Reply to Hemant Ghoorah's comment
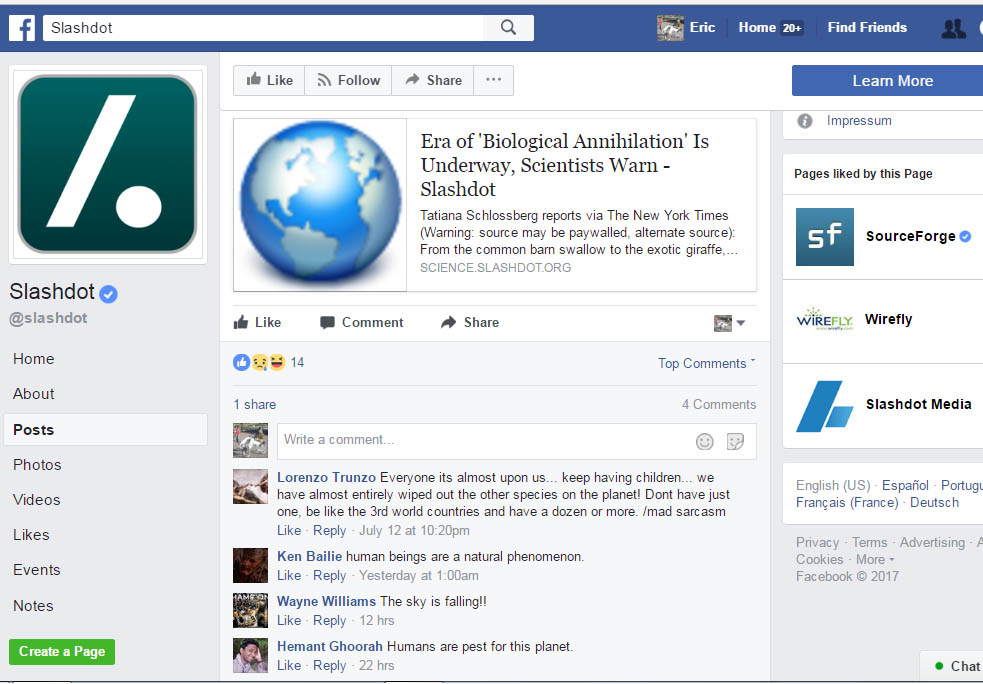The image size is (983, 684). tap(330, 666)
